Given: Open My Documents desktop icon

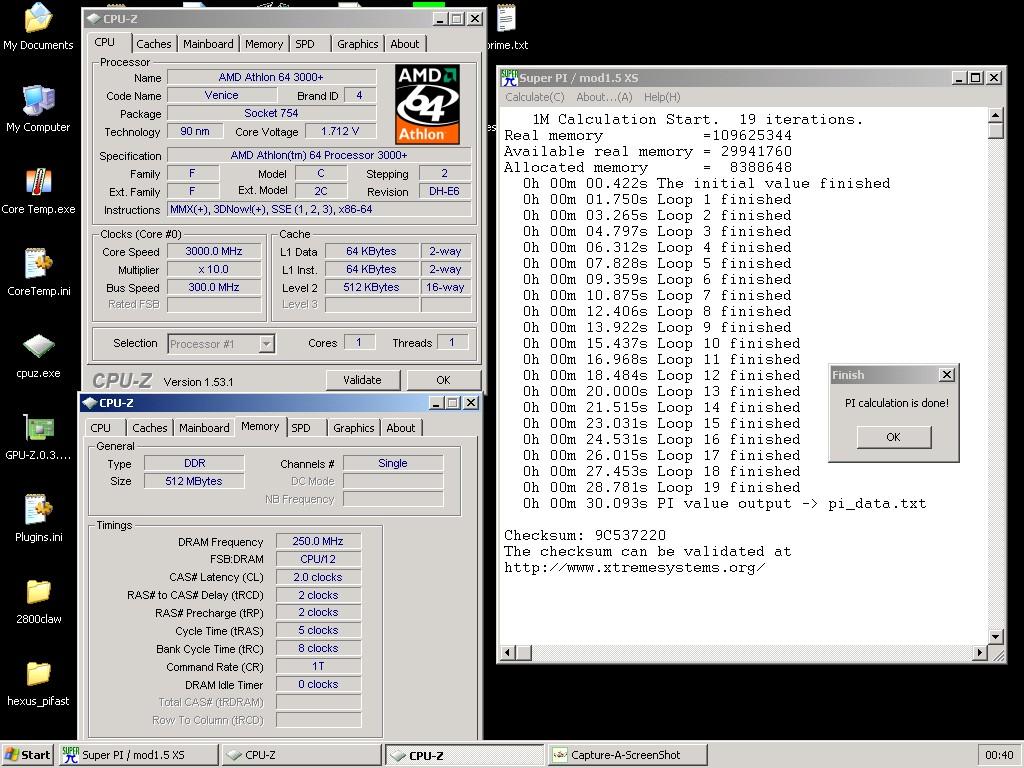Looking at the screenshot, I should click(x=38, y=26).
